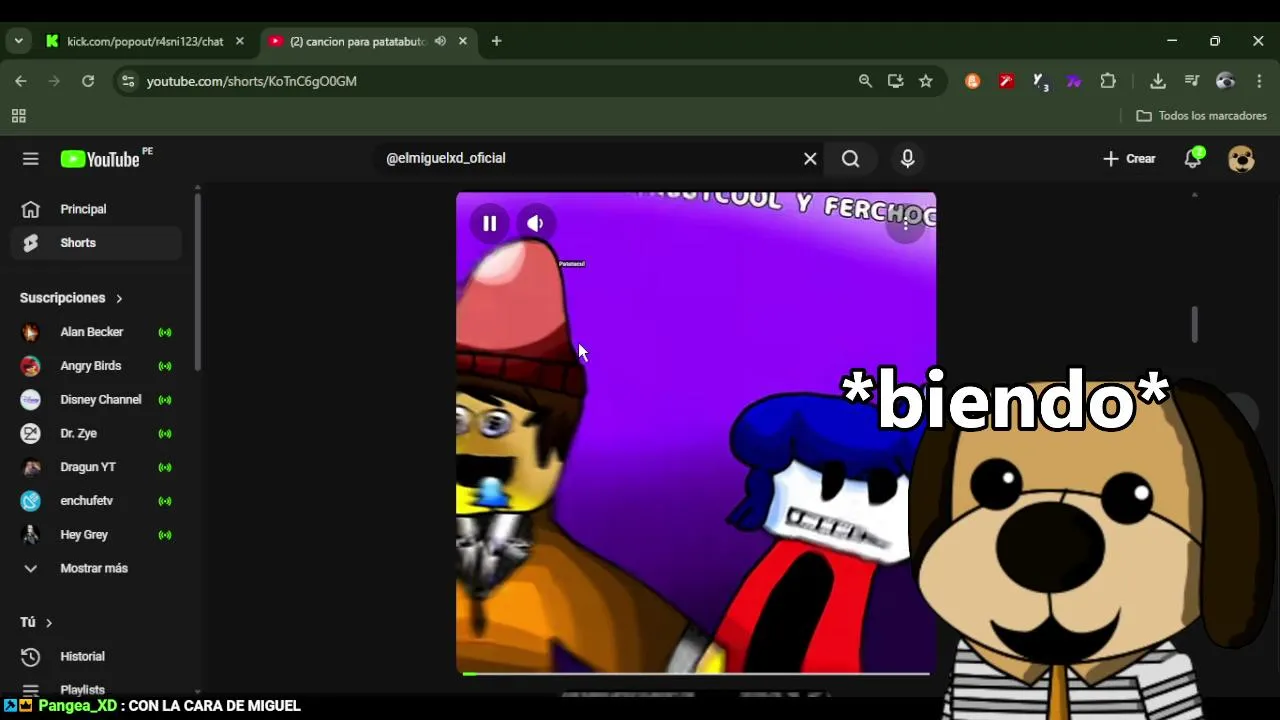Pause the Short video
Image resolution: width=1280 pixels, height=720 pixels.
point(489,223)
